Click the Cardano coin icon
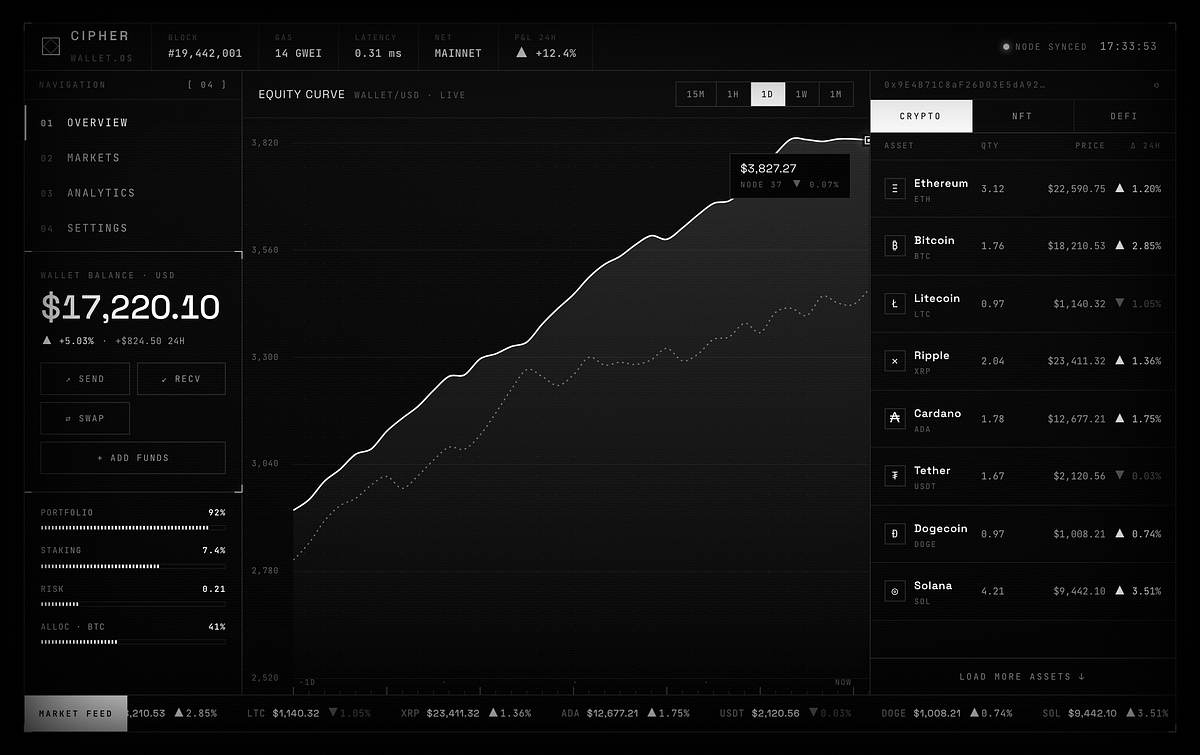This screenshot has height=755, width=1200. 895,418
